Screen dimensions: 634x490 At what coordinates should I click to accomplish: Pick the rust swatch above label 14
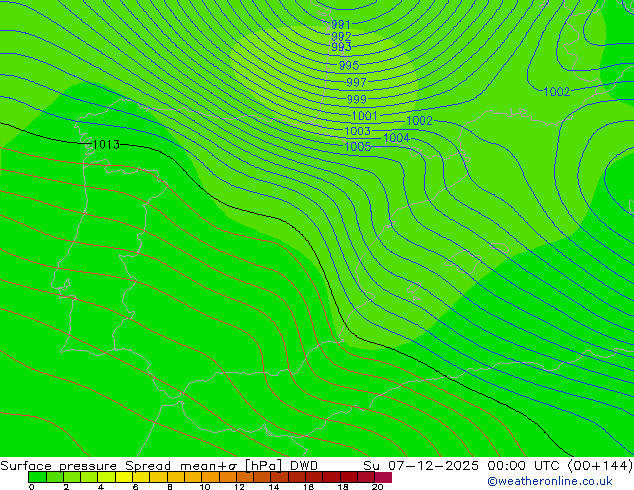pyautogui.click(x=279, y=477)
